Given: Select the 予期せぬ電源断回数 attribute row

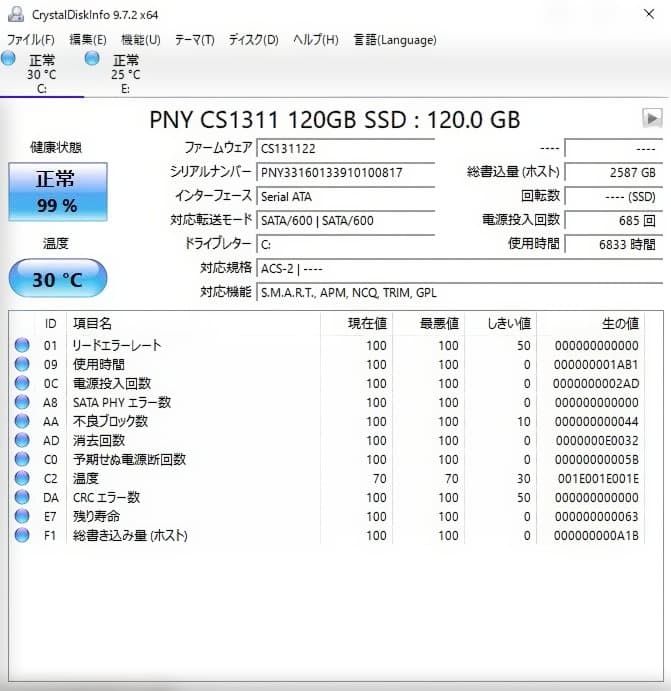Looking at the screenshot, I should point(327,459).
